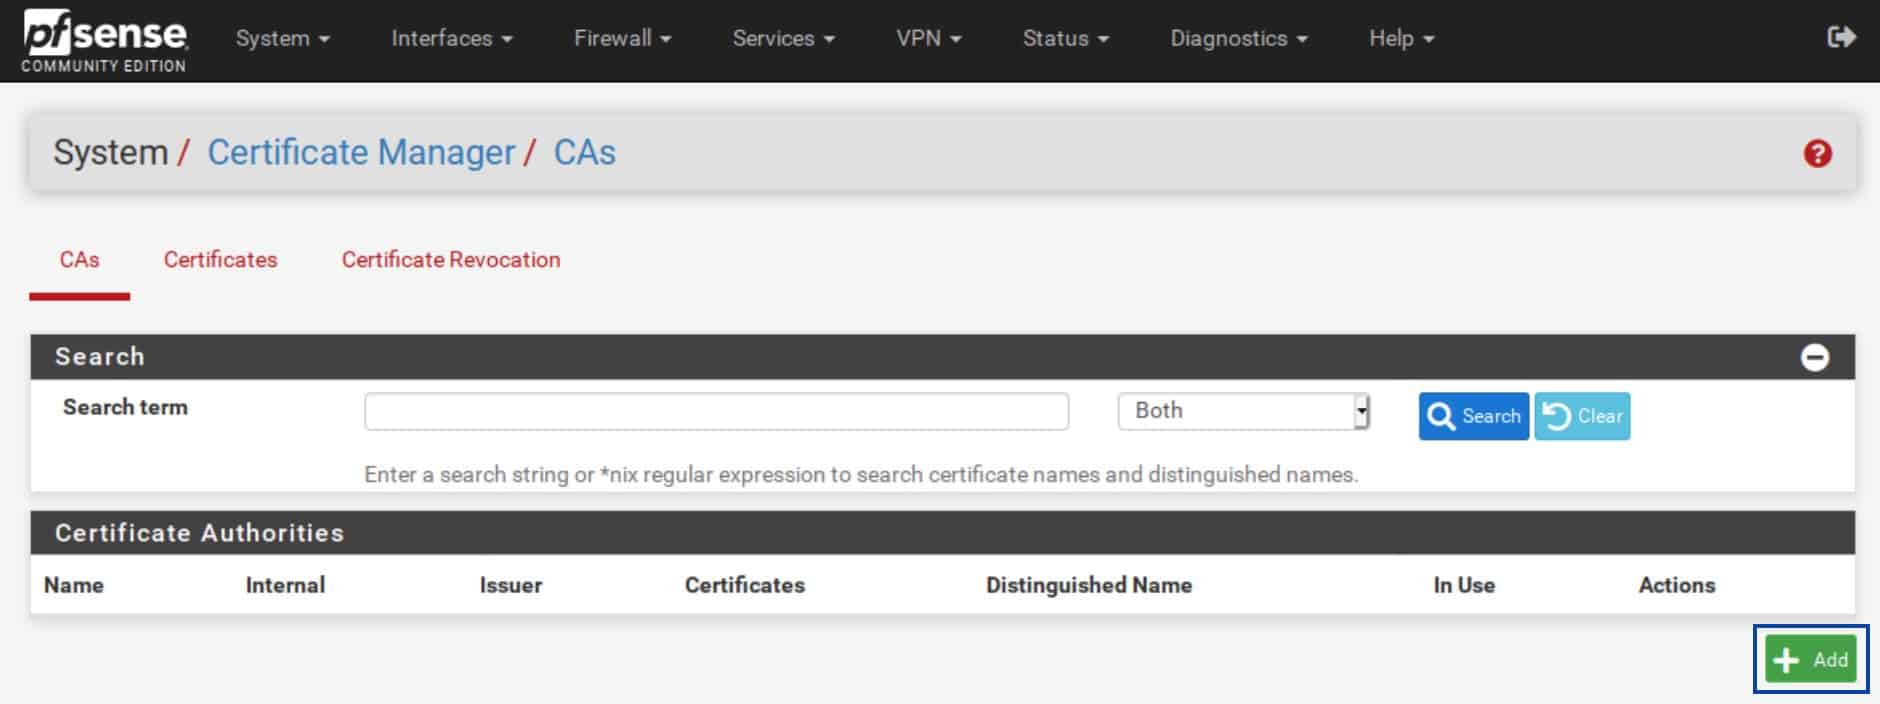Click the Internal column header

click(x=285, y=585)
